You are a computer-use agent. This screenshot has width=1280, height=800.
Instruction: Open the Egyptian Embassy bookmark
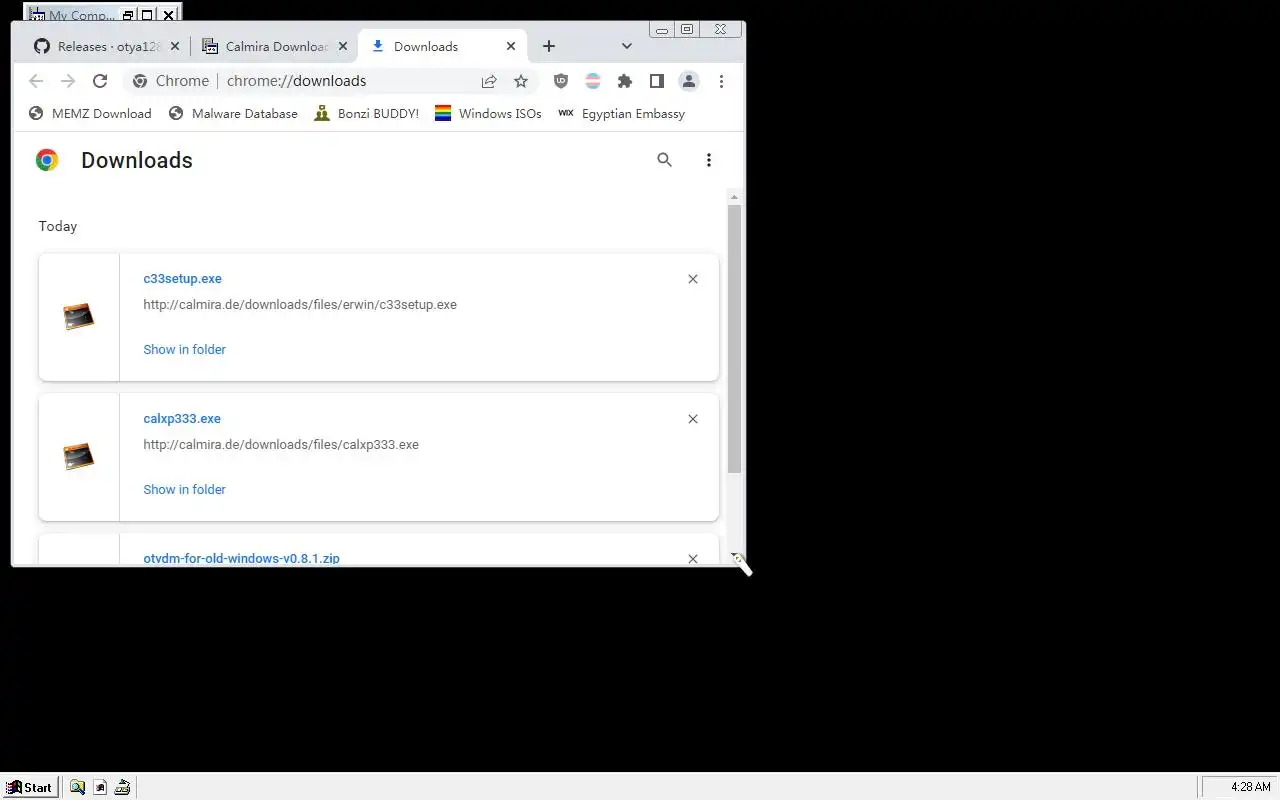click(621, 114)
